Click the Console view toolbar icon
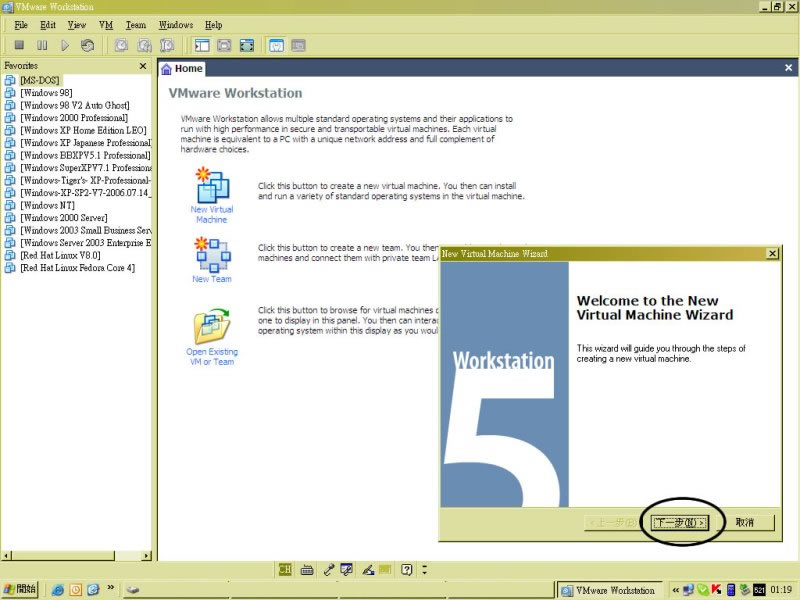The image size is (800, 600). click(298, 45)
